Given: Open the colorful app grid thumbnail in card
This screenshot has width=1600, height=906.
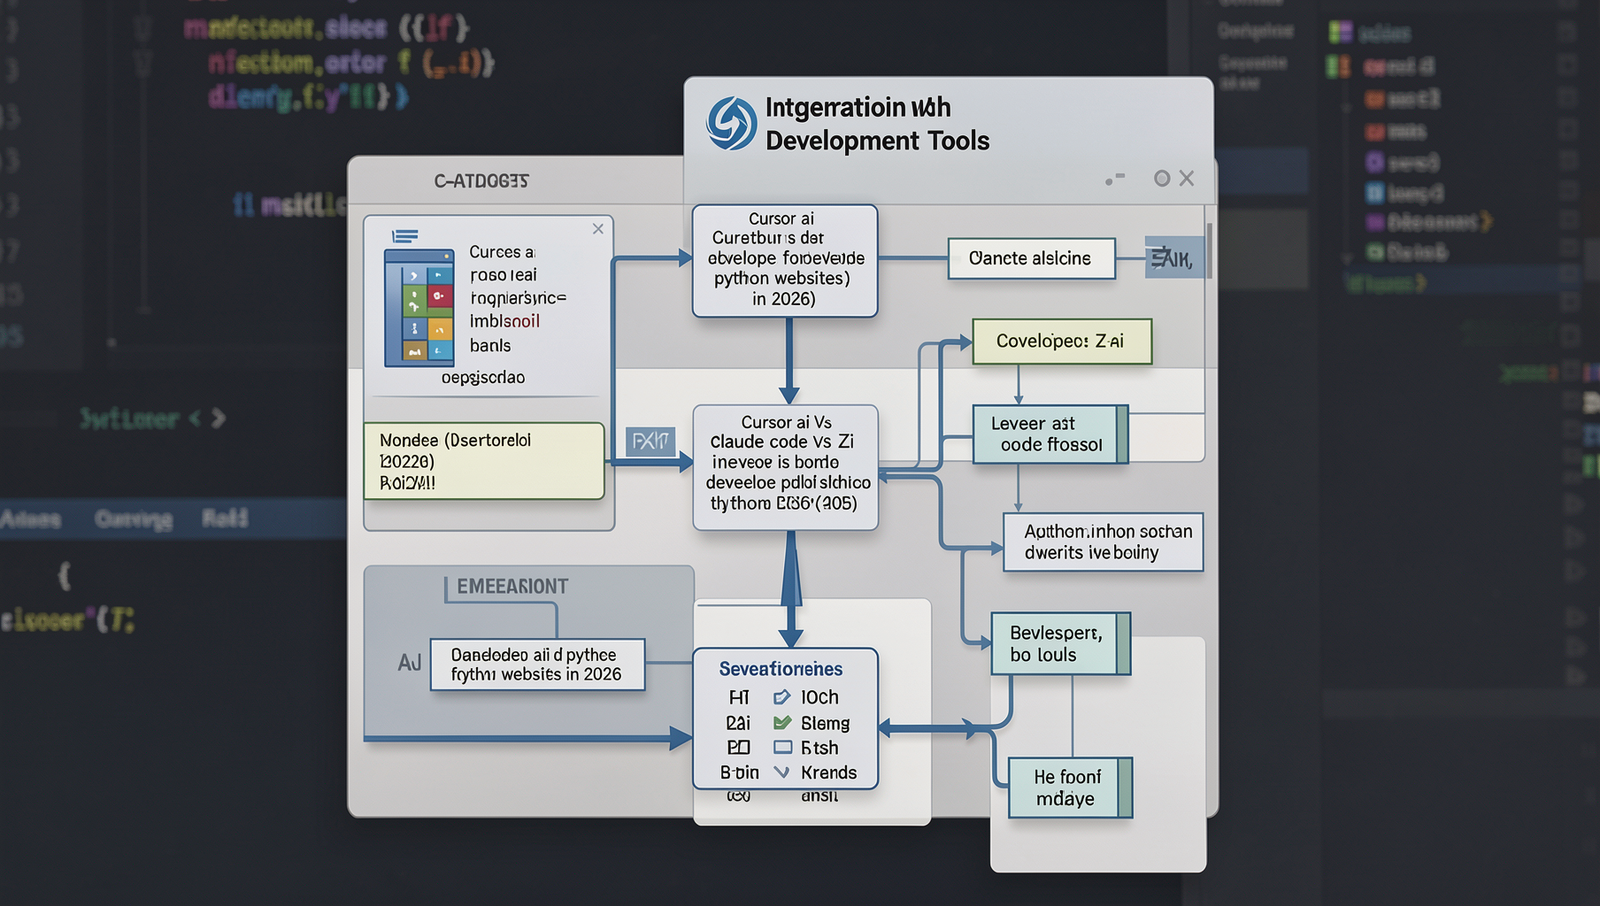Looking at the screenshot, I should coord(420,308).
